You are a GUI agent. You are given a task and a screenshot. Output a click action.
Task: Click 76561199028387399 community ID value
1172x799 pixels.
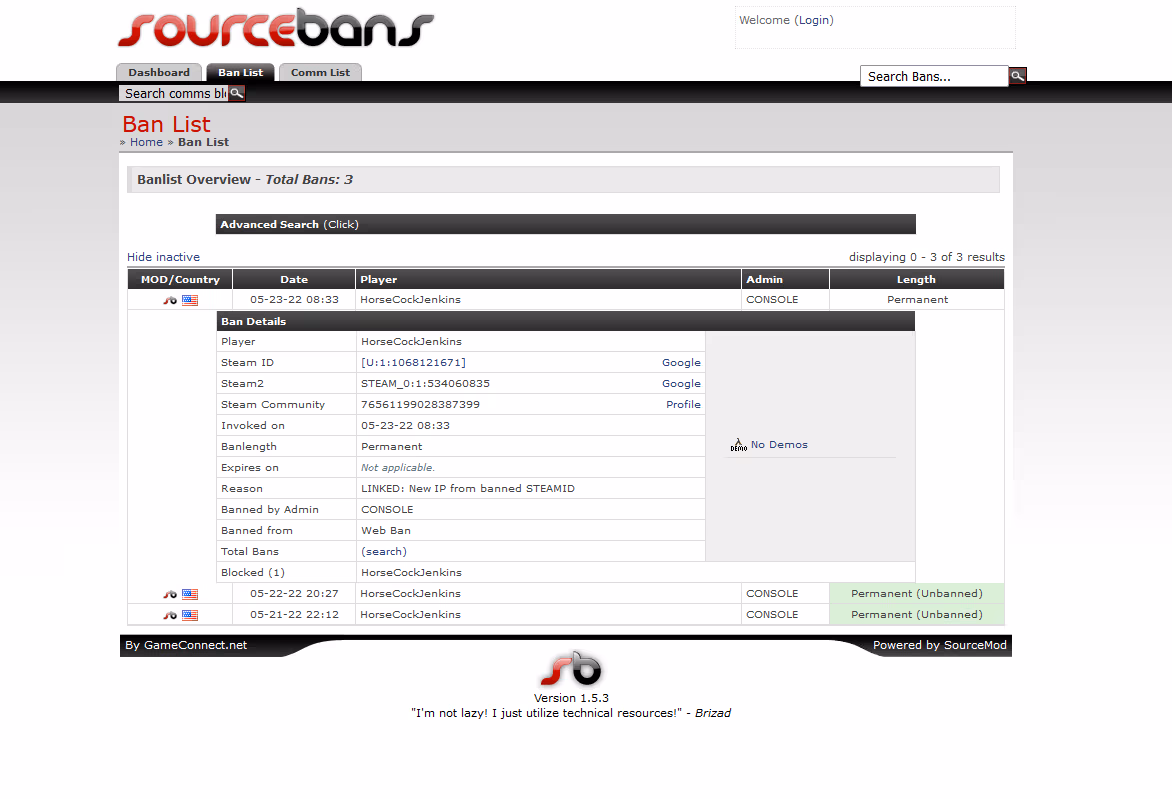[x=420, y=404]
